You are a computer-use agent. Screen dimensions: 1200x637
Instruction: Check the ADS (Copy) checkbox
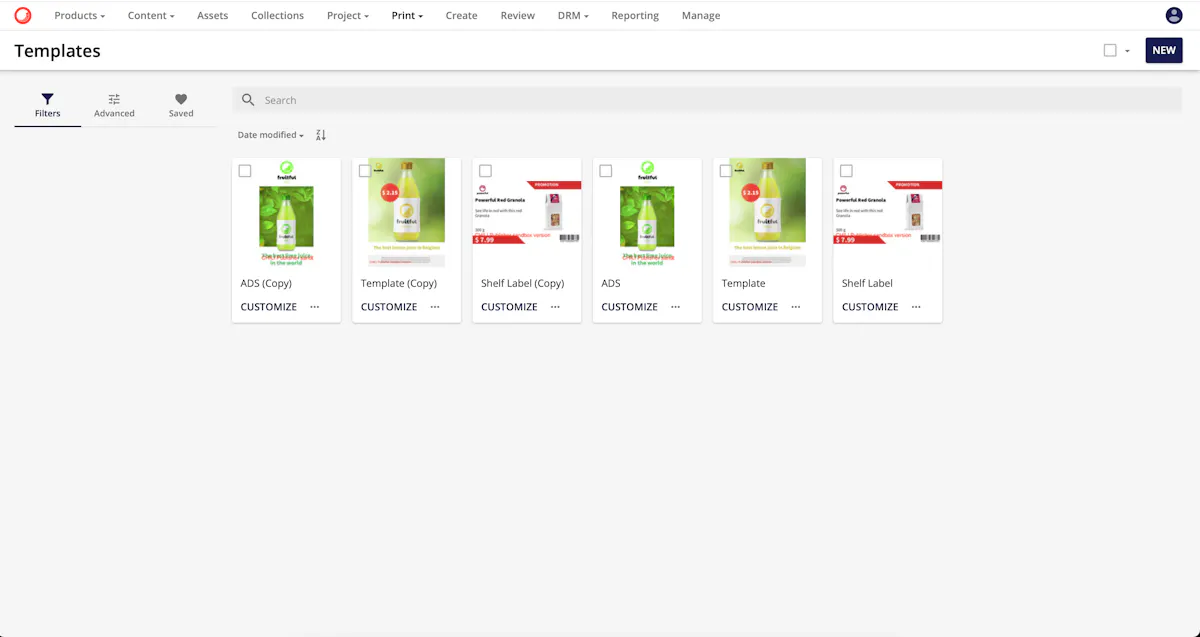(x=245, y=171)
